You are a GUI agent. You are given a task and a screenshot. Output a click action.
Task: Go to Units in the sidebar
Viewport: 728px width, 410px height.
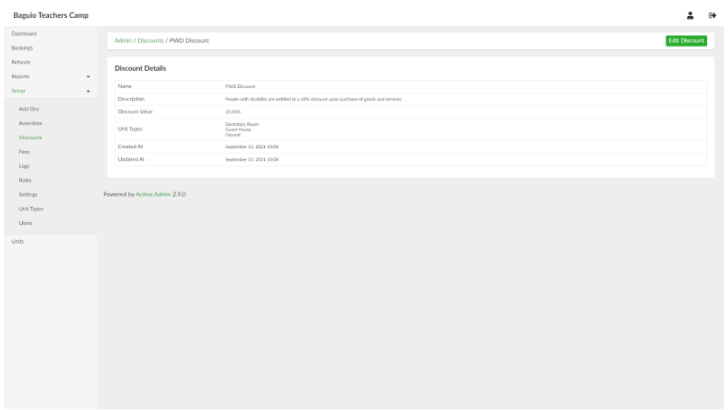pos(17,241)
